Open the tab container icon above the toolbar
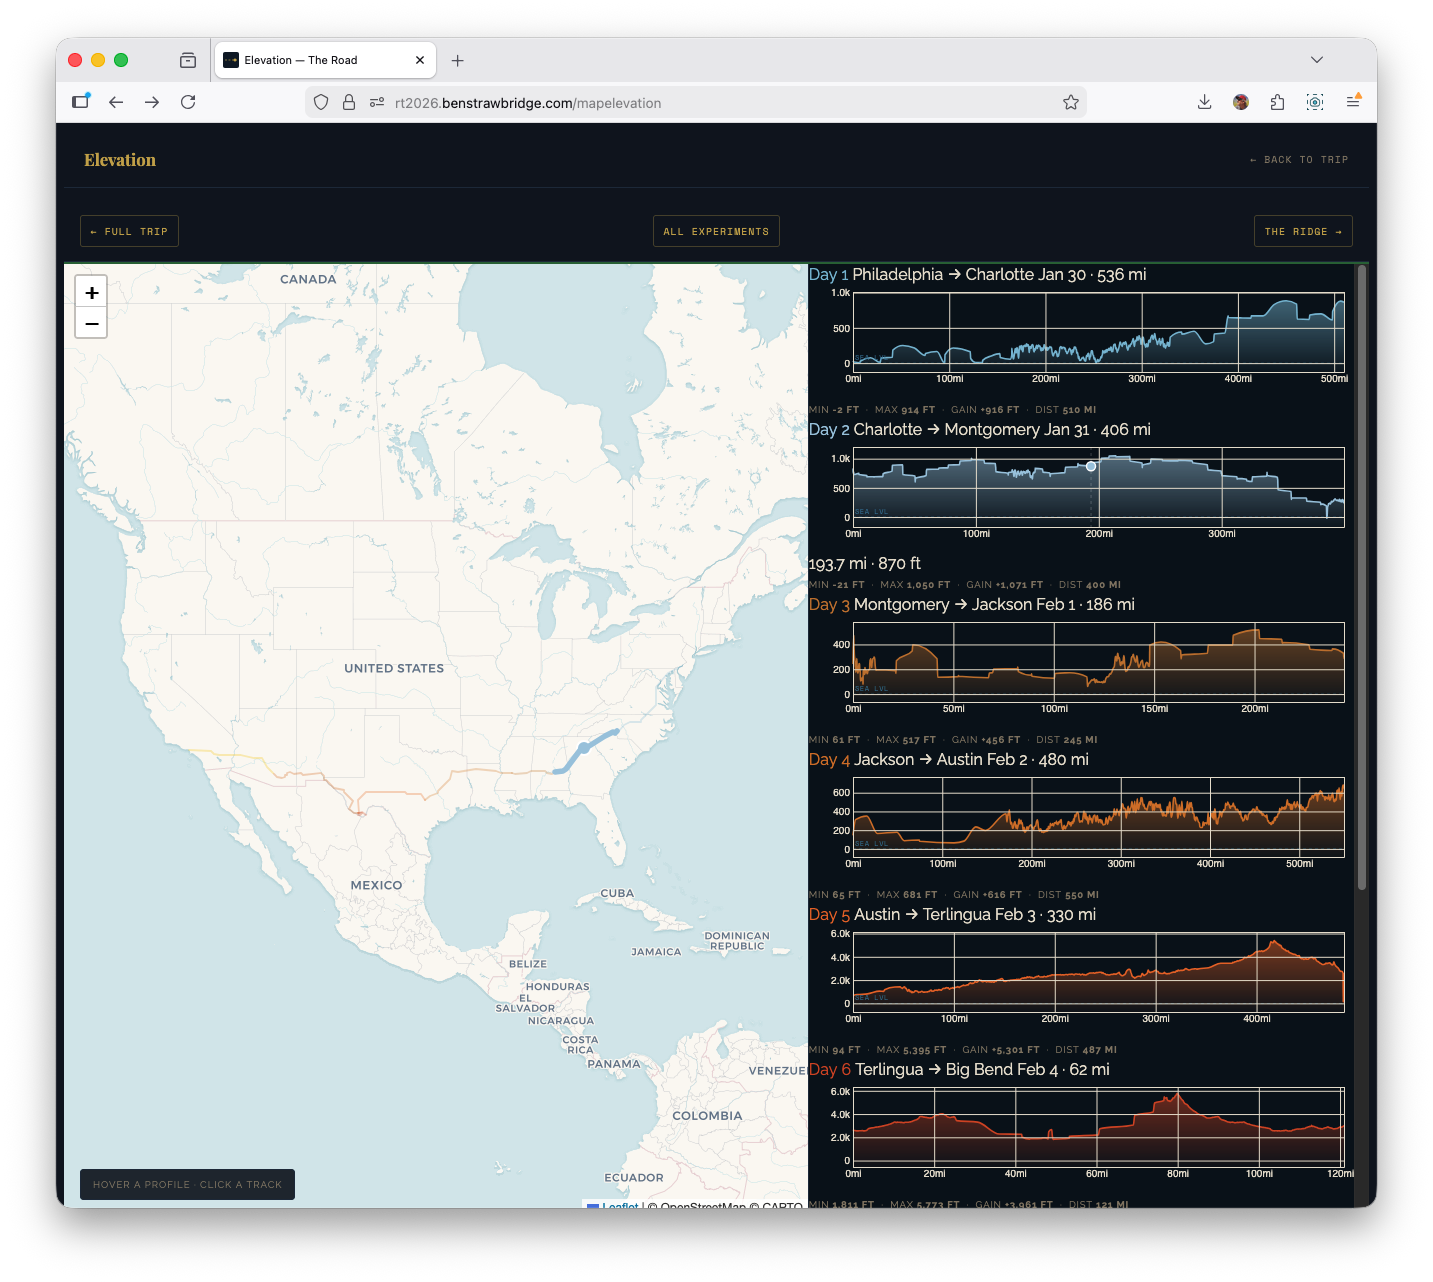The width and height of the screenshot is (1433, 1282). pos(187,60)
